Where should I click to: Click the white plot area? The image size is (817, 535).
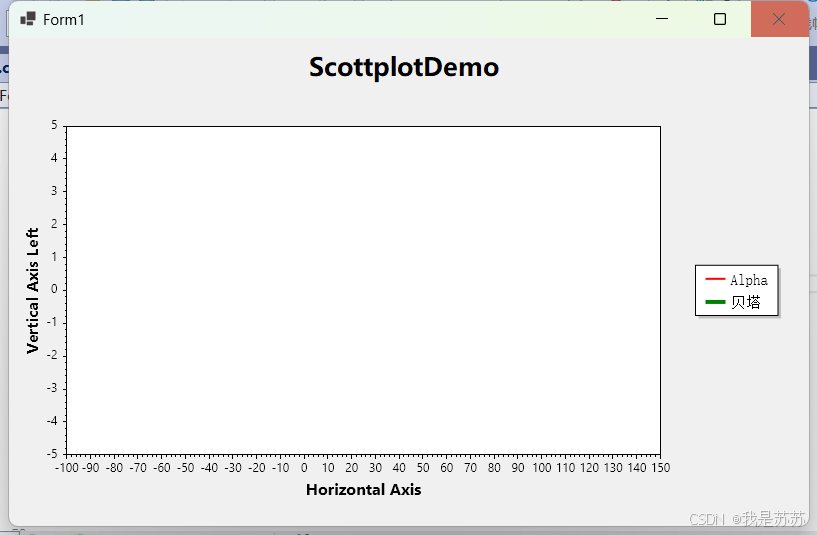(x=363, y=290)
